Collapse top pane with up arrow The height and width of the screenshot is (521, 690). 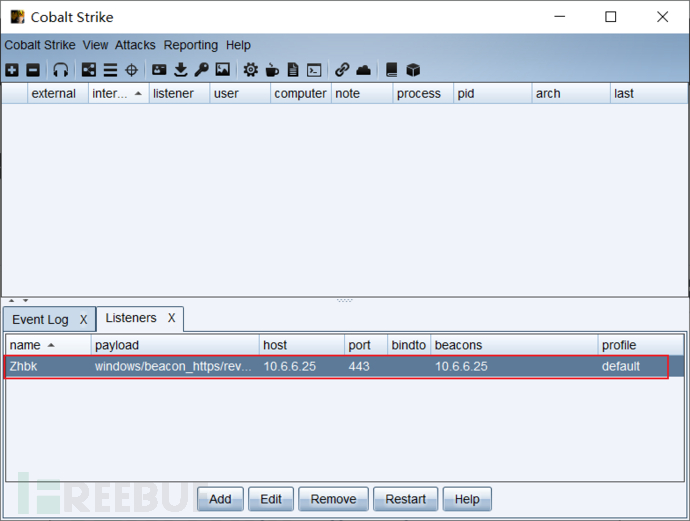12,301
